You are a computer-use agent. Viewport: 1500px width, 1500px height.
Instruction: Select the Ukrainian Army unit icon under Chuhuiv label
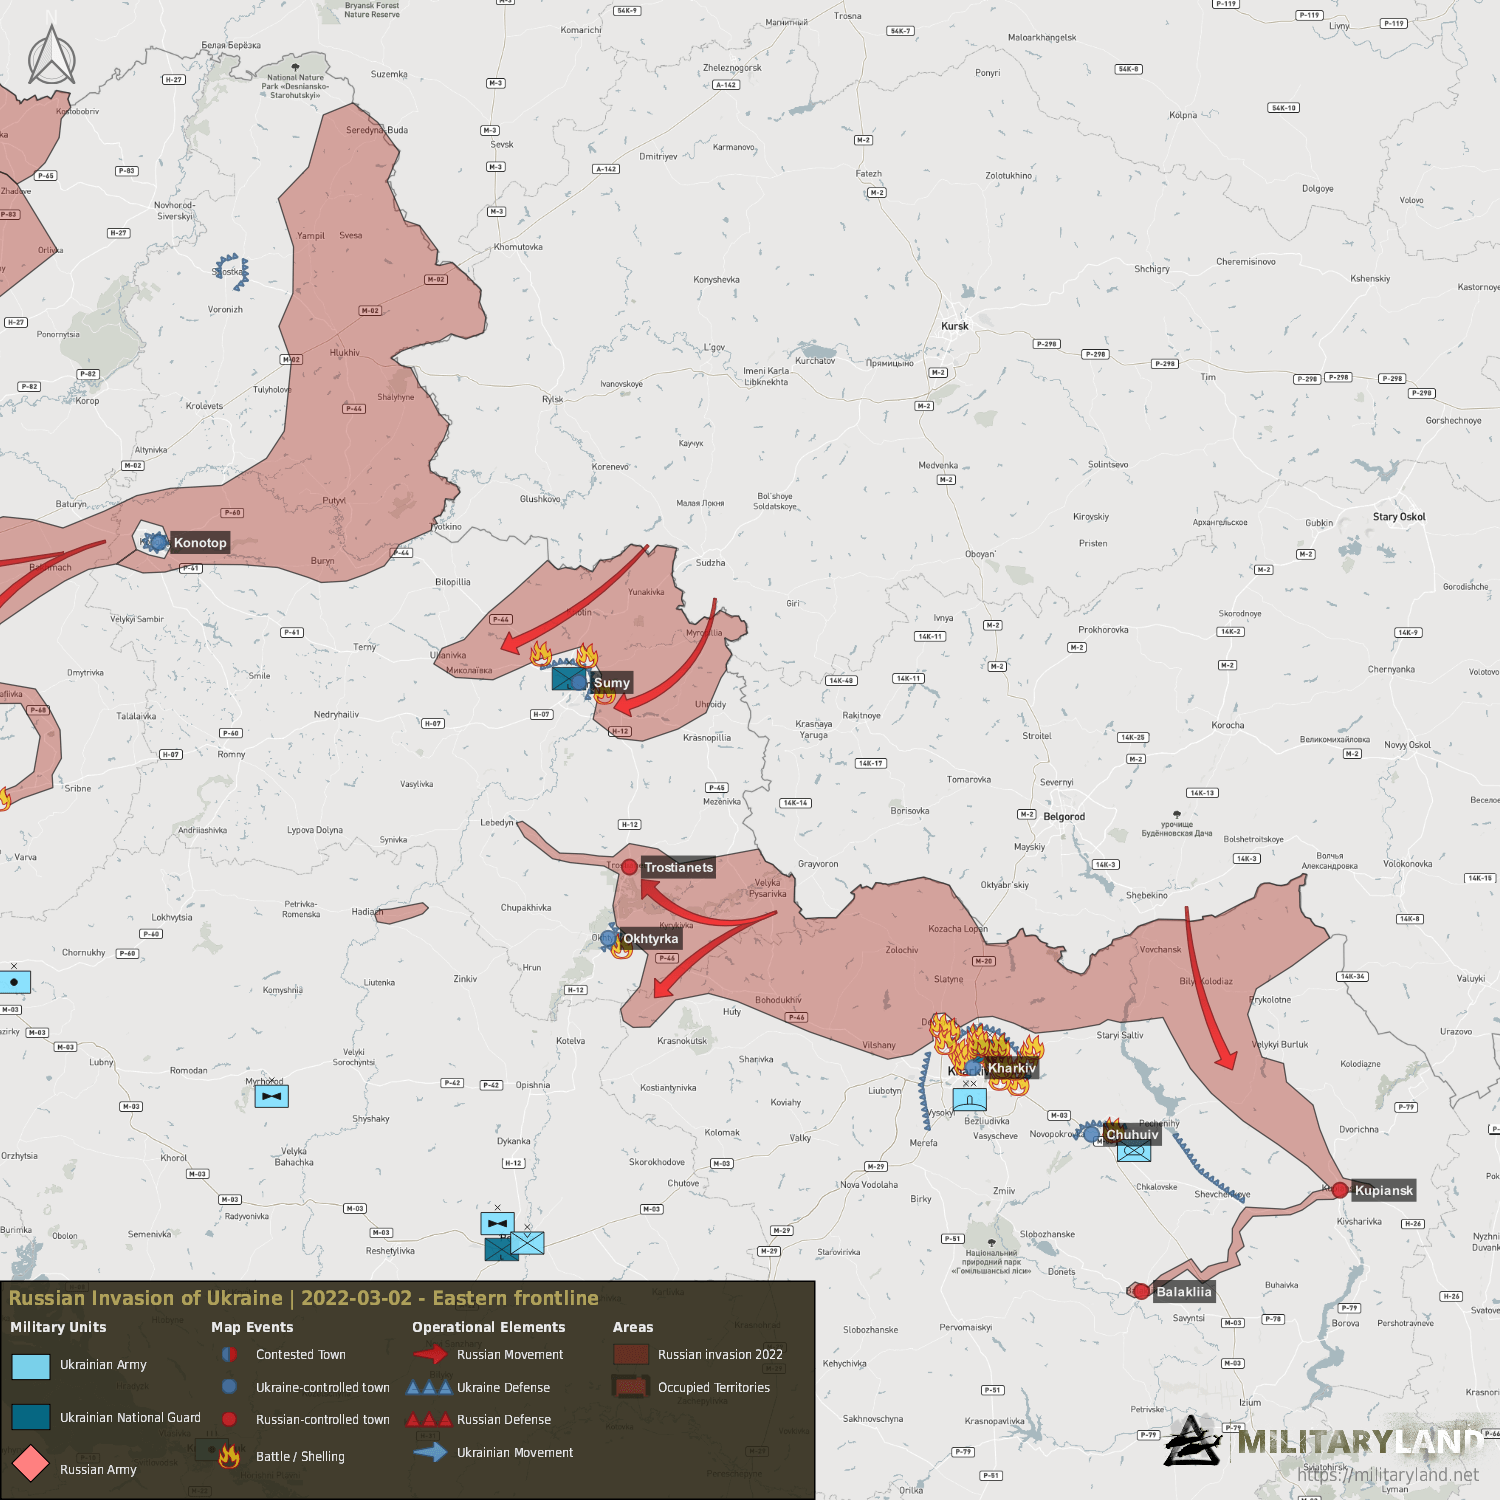click(1134, 1152)
